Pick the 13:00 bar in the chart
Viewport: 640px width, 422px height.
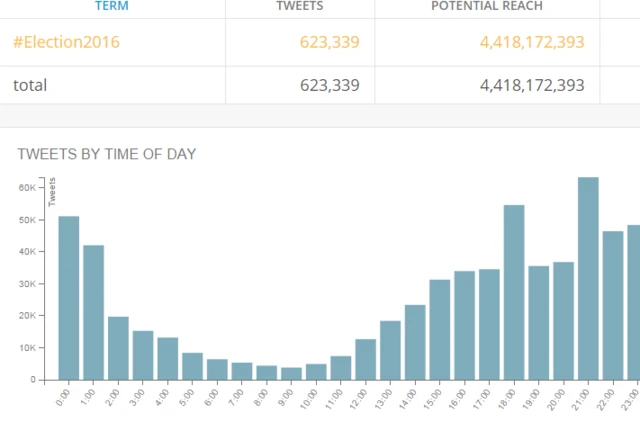pos(390,350)
